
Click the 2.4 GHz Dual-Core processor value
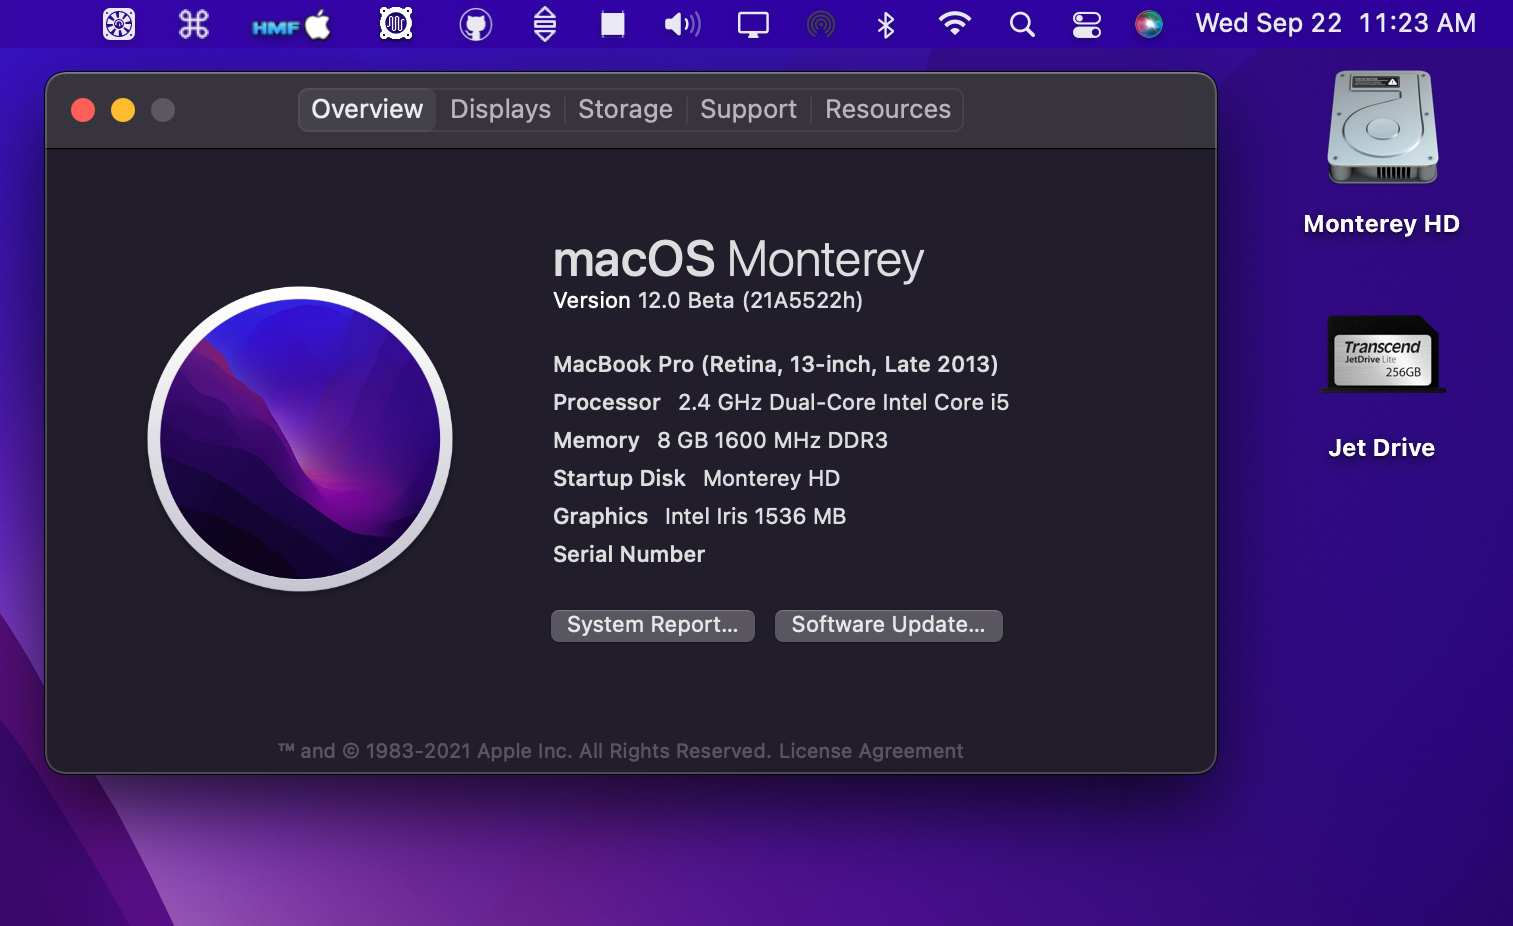coord(844,403)
